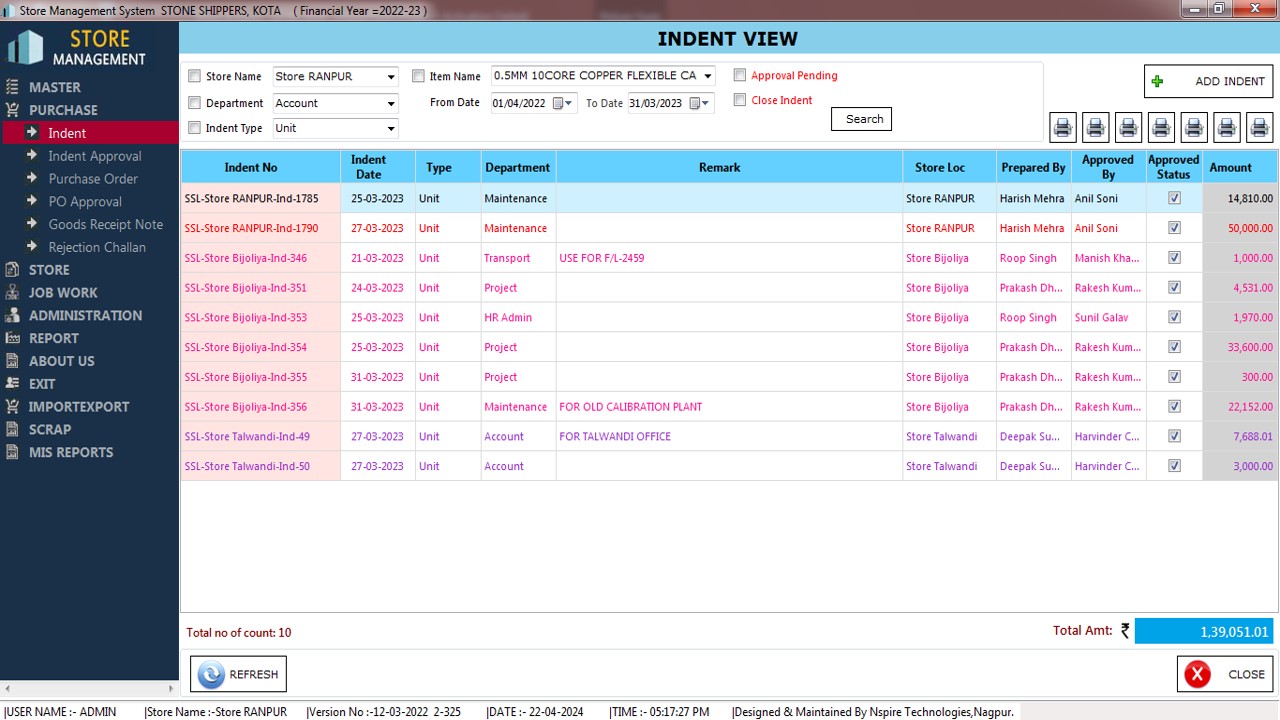Open calendar picker for From Date

tap(561, 103)
